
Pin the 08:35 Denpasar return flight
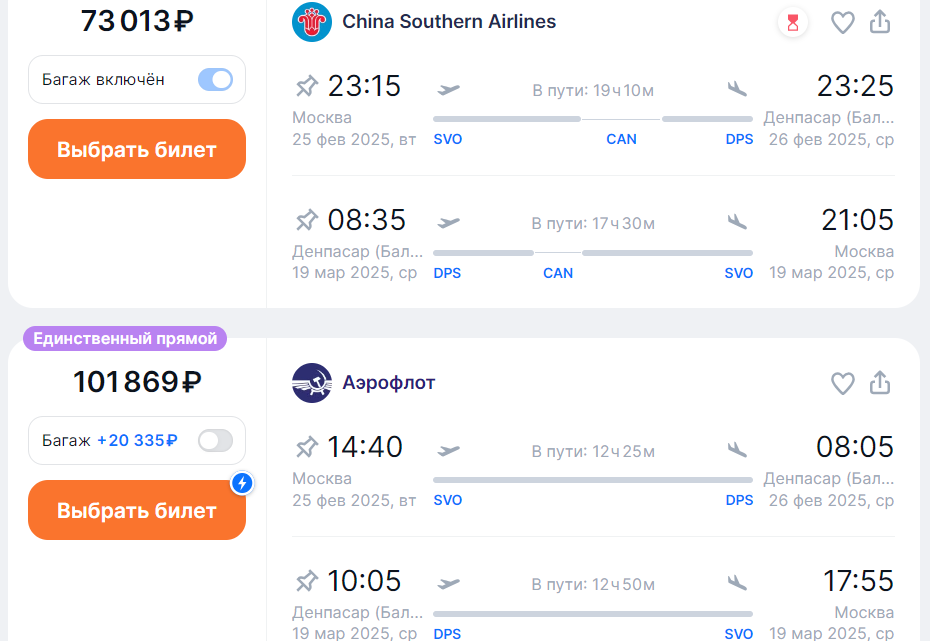click(307, 220)
